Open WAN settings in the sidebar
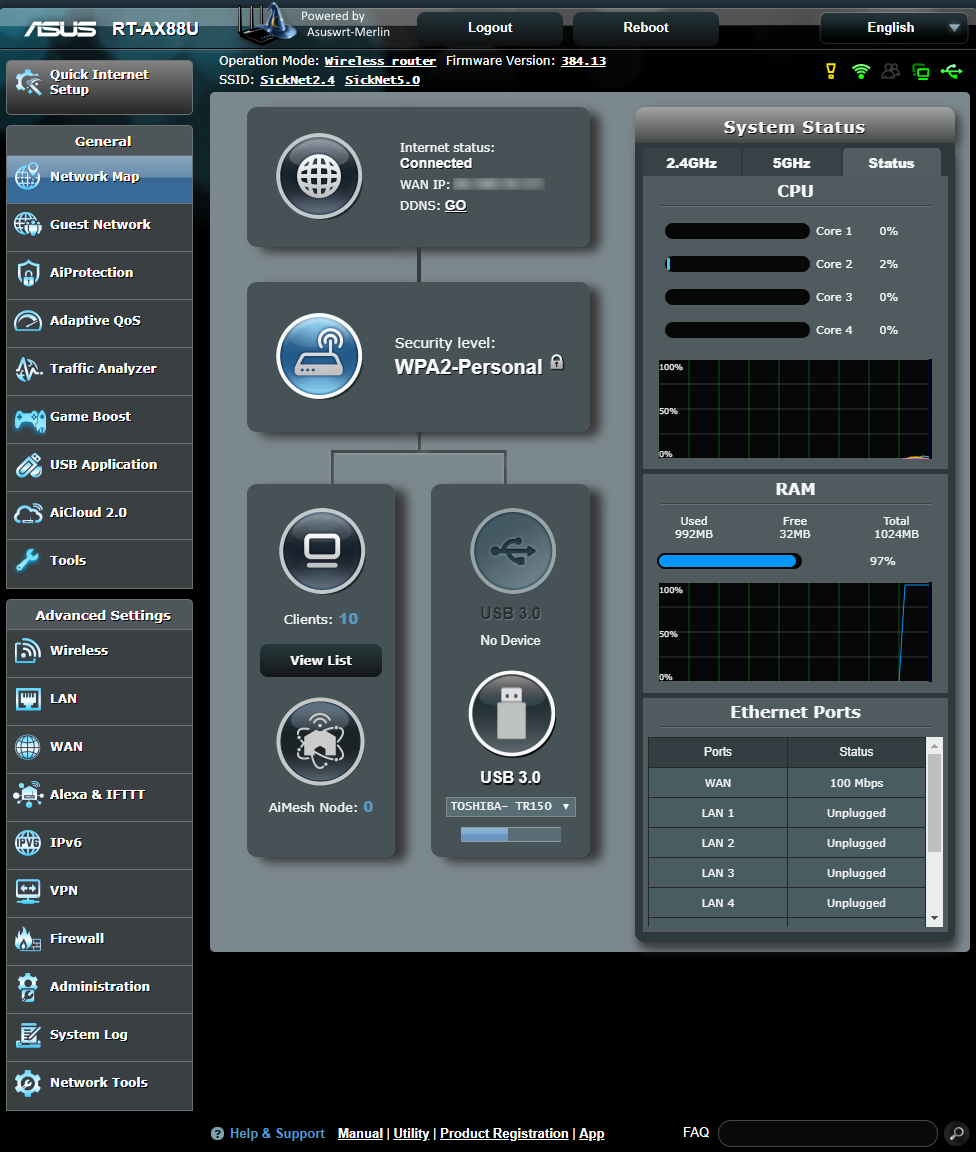This screenshot has width=976, height=1152. pos(99,747)
